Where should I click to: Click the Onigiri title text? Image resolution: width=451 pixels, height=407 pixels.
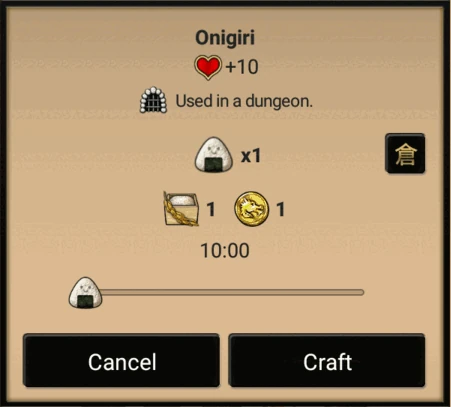(x=225, y=37)
